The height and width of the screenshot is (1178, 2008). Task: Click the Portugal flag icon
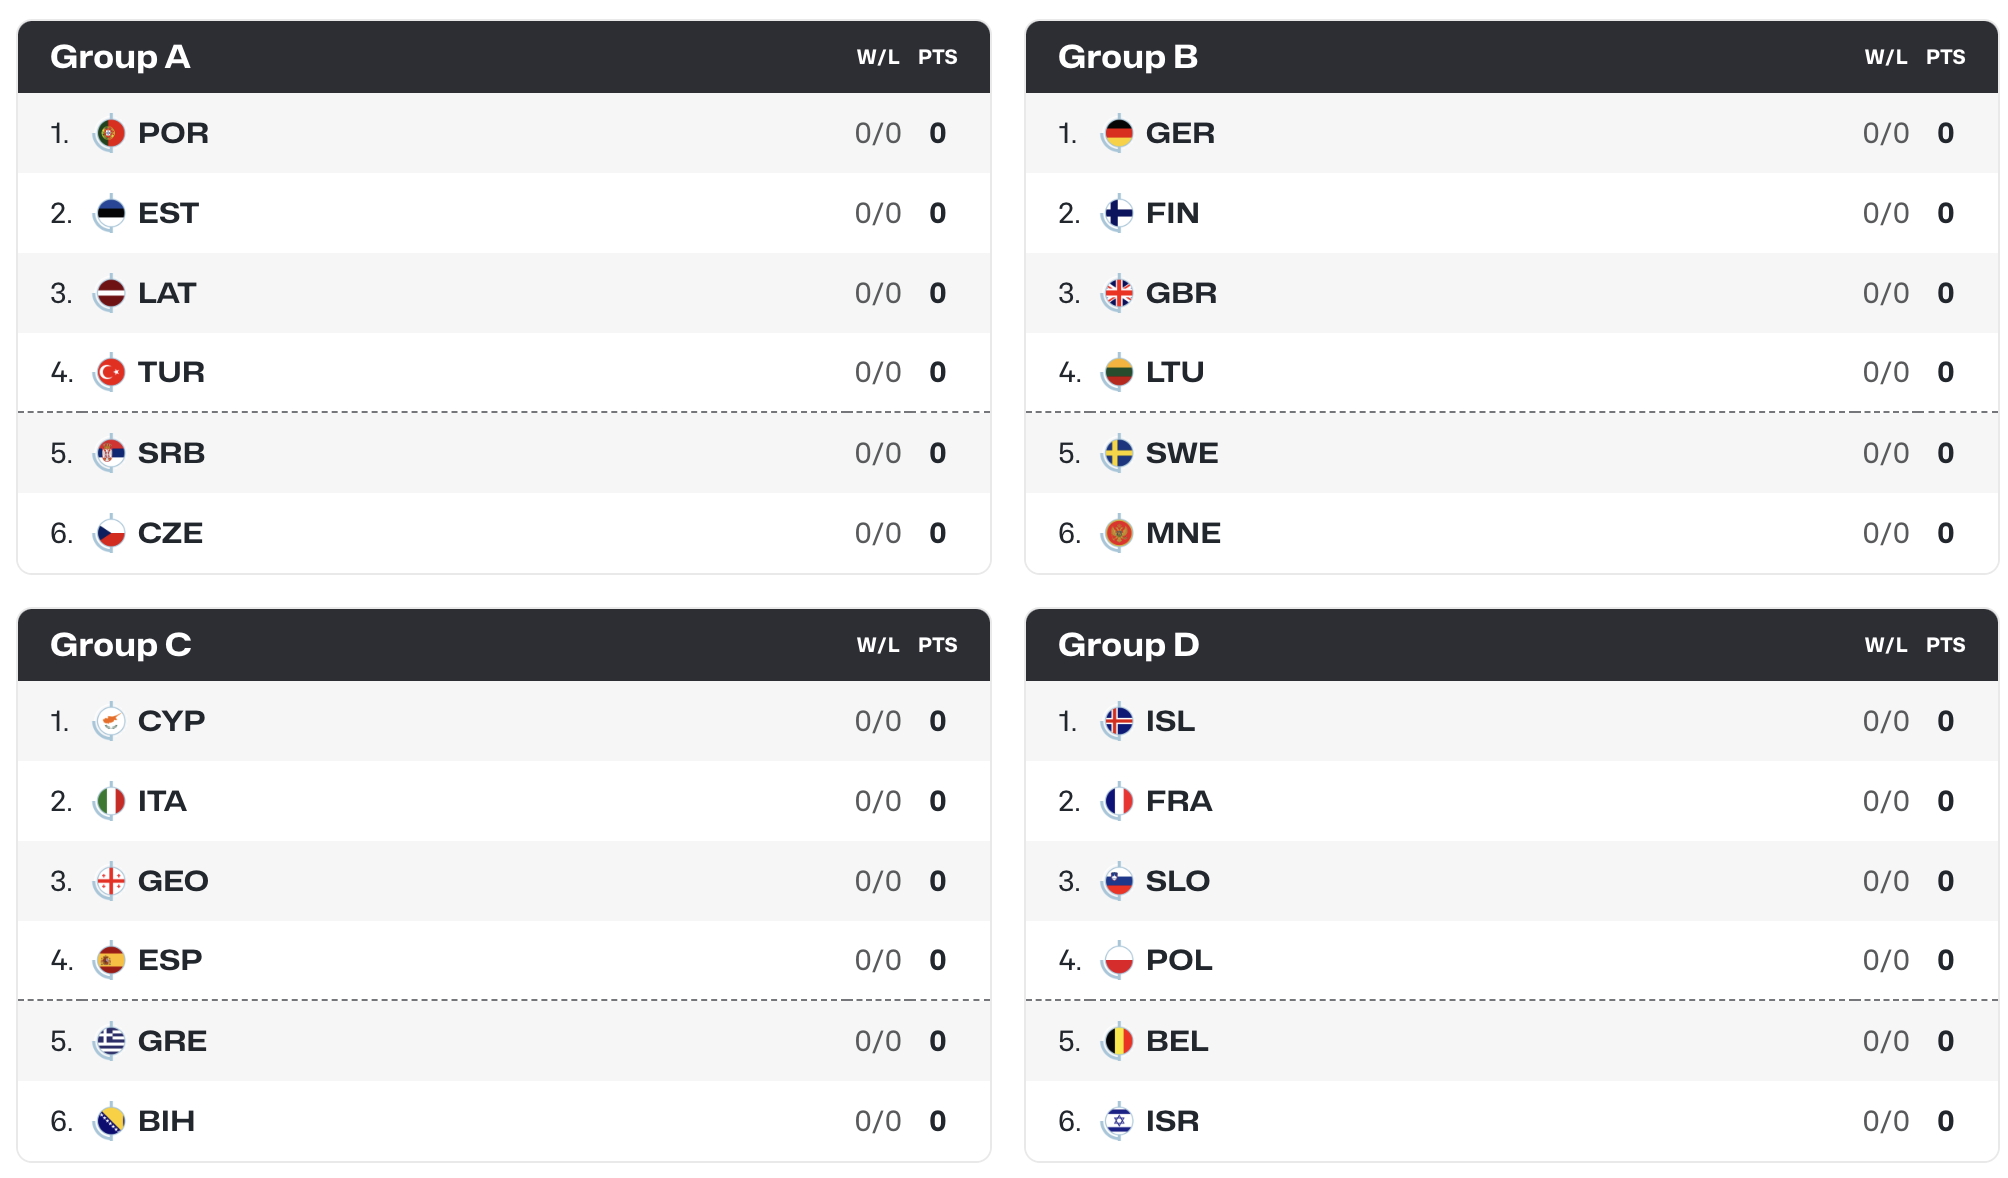[110, 133]
